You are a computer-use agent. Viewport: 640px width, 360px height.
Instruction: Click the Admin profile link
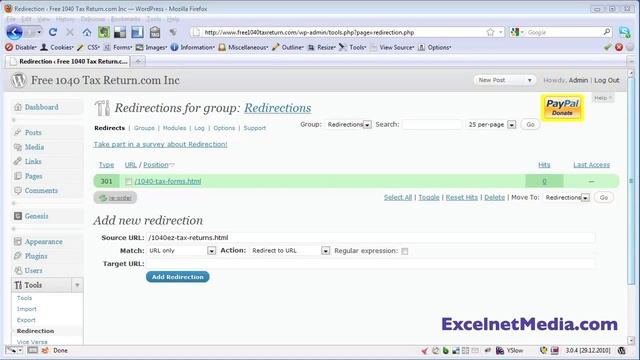pos(578,80)
